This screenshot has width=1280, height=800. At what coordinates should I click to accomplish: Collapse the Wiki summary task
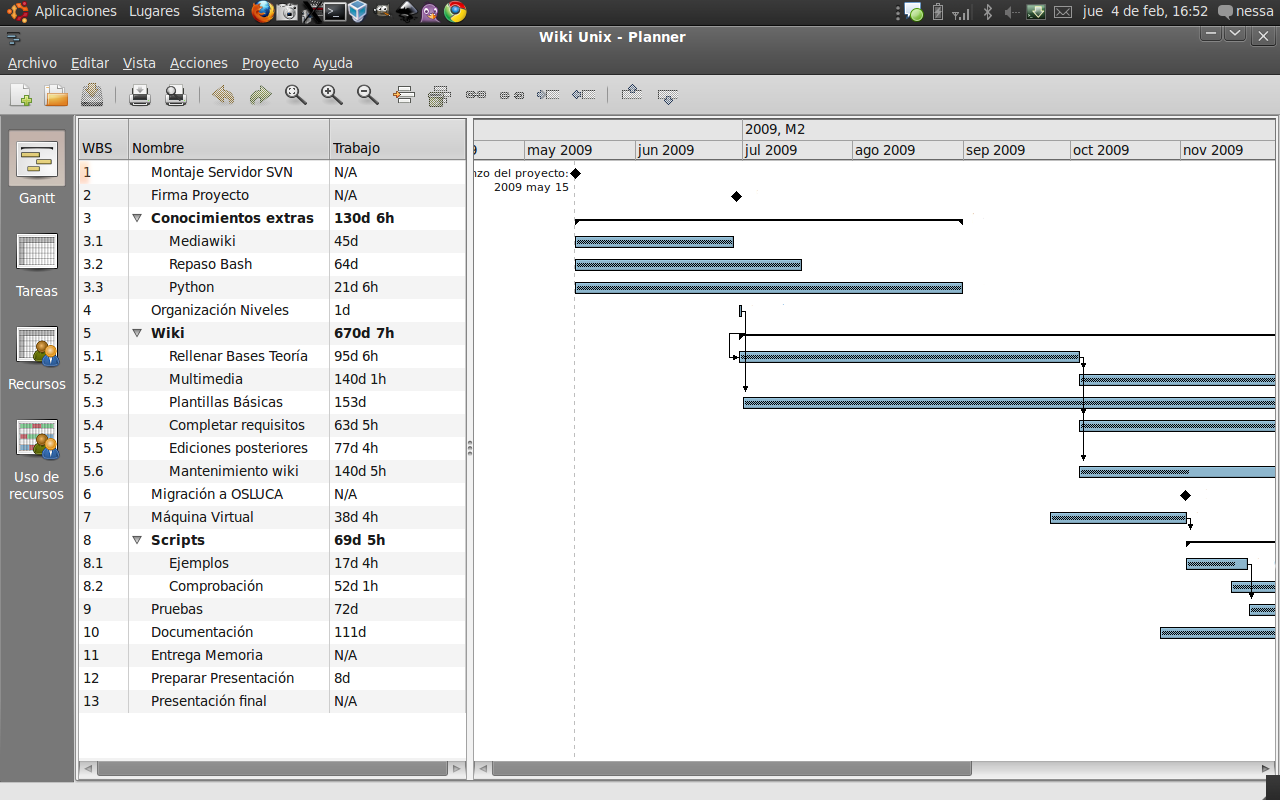click(x=137, y=333)
